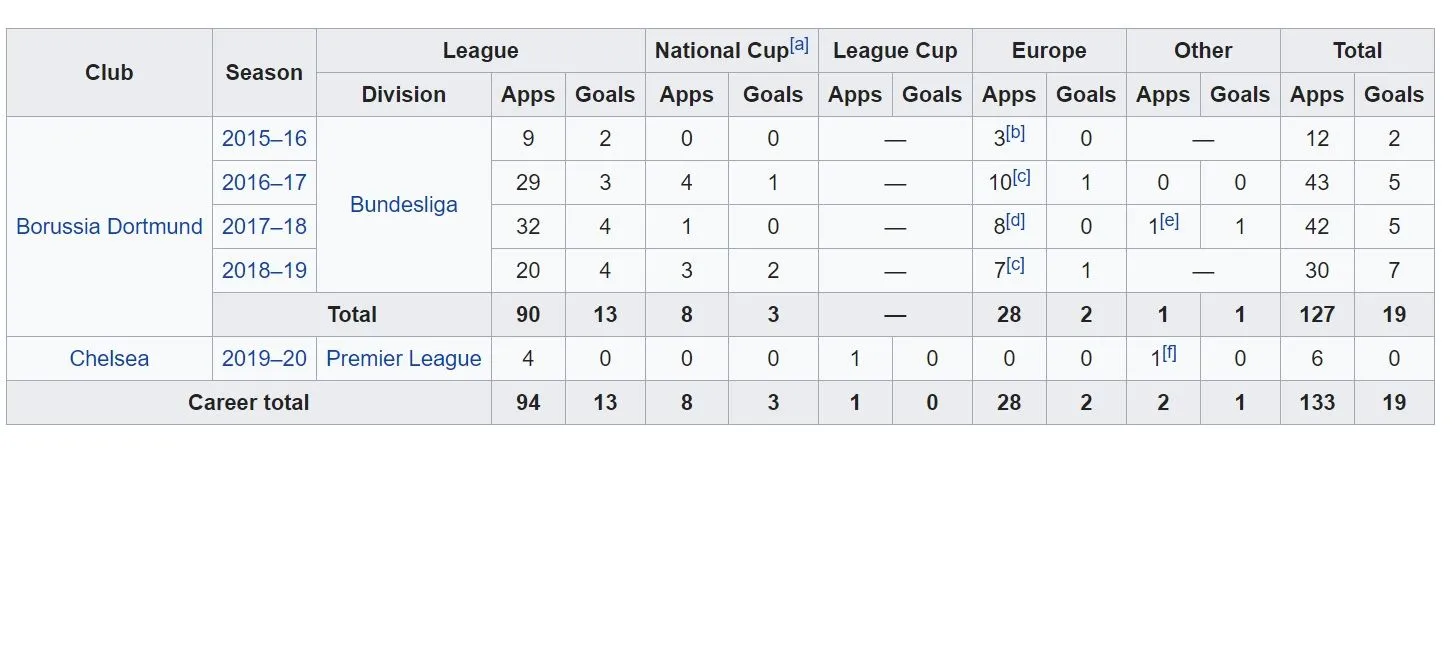This screenshot has height=648, width=1454.
Task: Click footnote [c] in 2016–17 Europe apps
Action: tap(1021, 177)
